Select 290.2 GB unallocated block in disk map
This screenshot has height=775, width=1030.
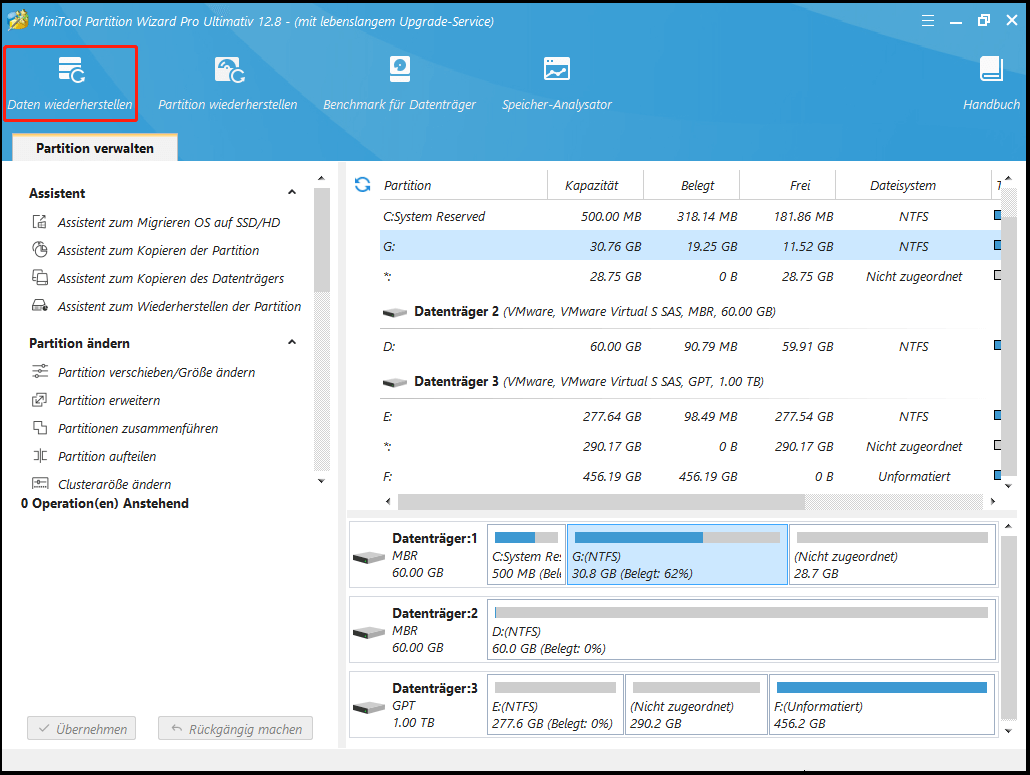click(x=696, y=705)
